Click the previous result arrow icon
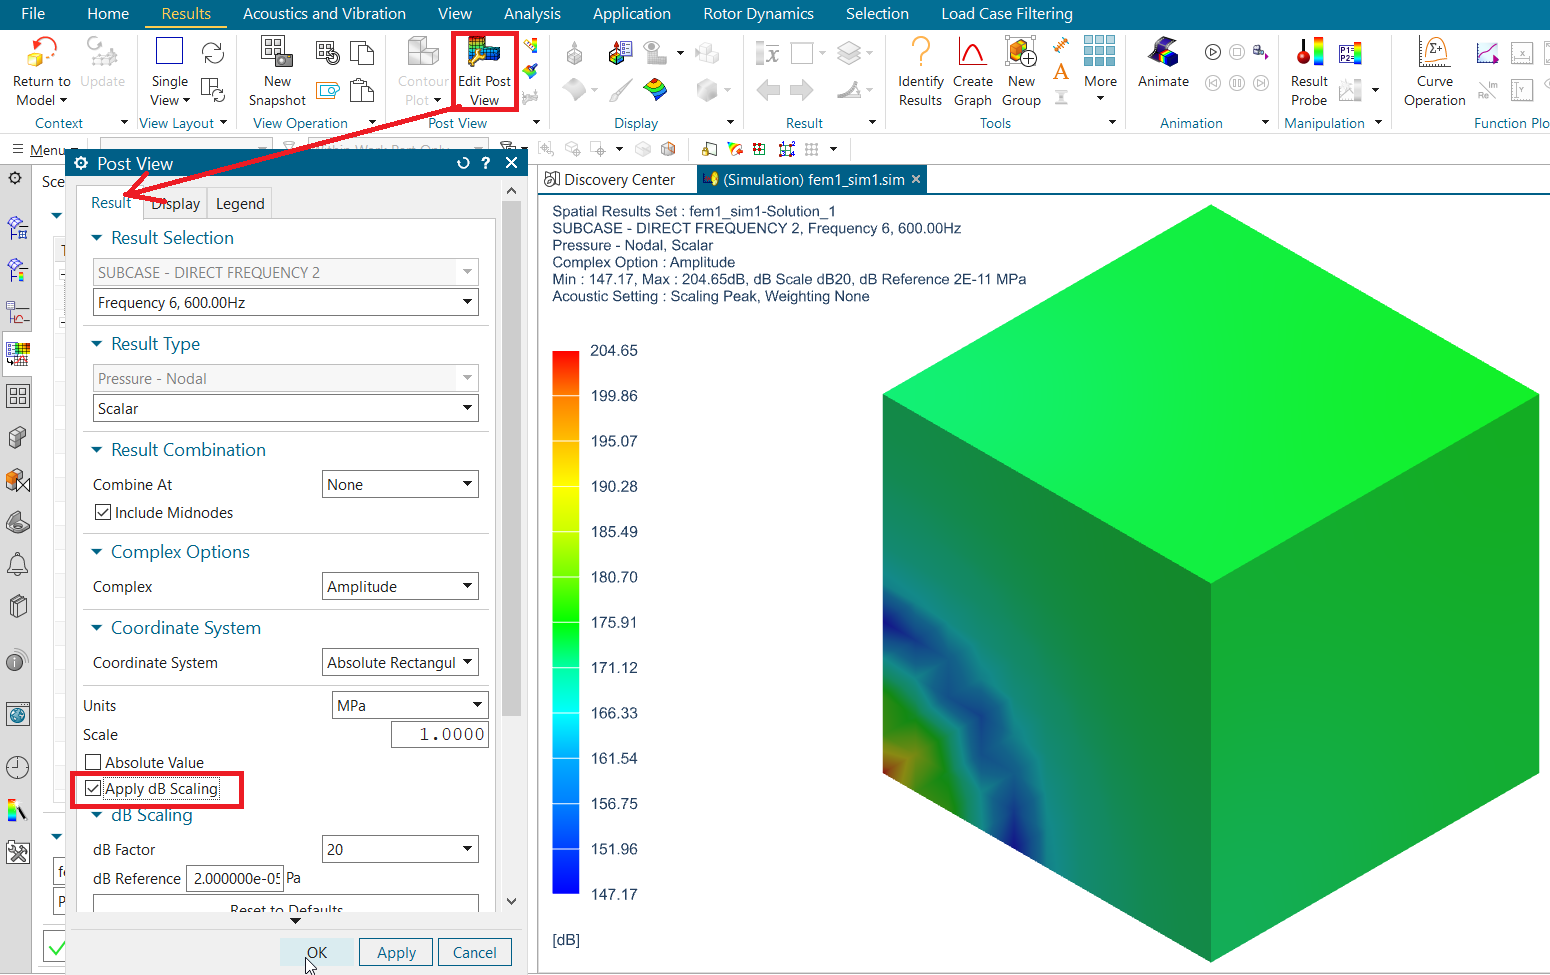Image resolution: width=1550 pixels, height=975 pixels. [x=768, y=90]
